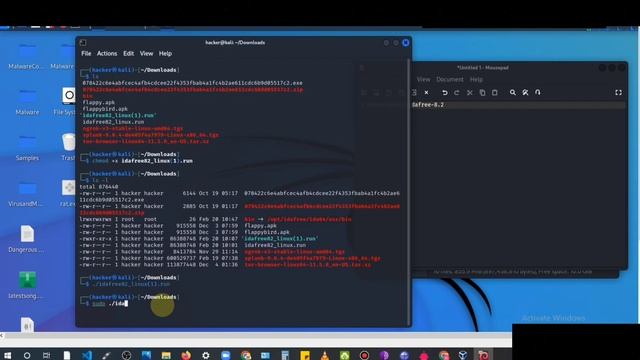640x360 pixels.
Task: Click terminal title 'hacker@kali ~/Downloads'
Action: (235, 42)
